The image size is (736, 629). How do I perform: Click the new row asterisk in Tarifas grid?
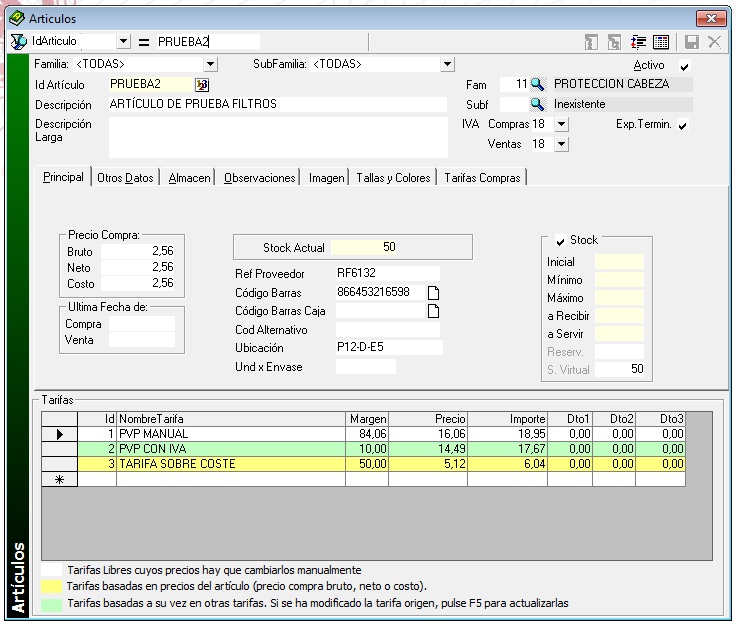59,479
